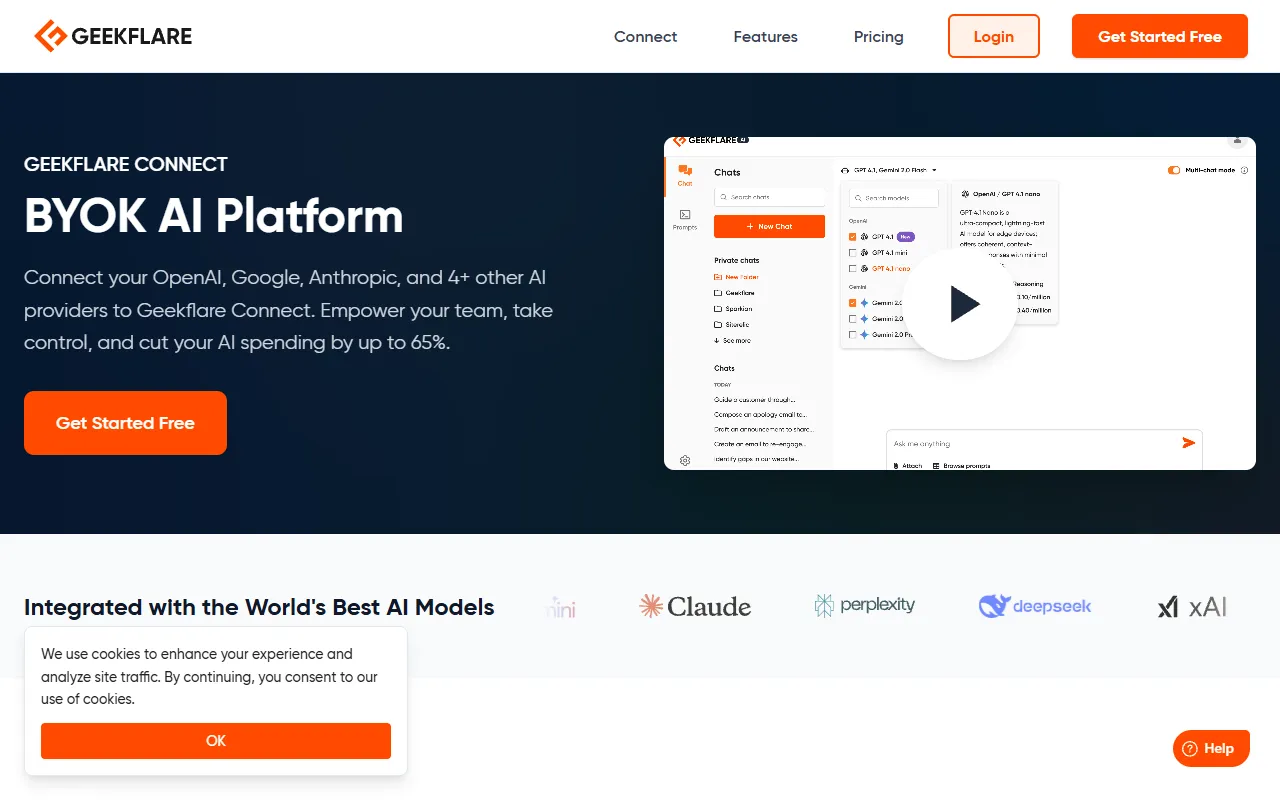The width and height of the screenshot is (1280, 800).
Task: Click the settings gear in preview sidebar
Action: pos(685,461)
